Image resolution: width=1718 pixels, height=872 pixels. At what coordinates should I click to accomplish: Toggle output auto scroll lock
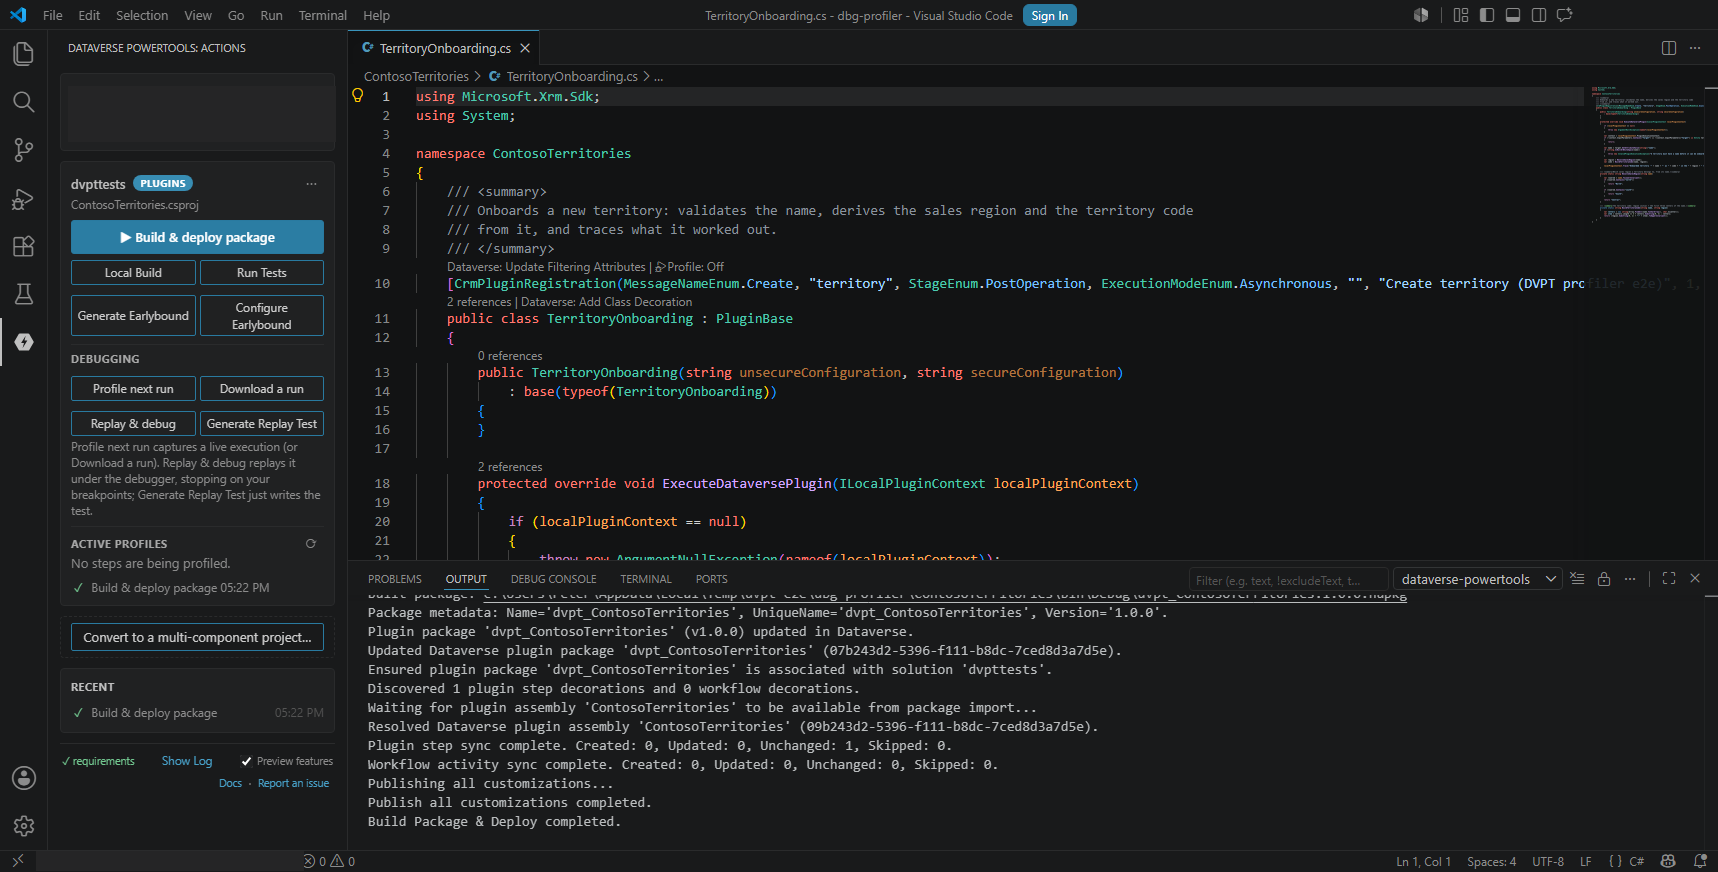[1604, 579]
